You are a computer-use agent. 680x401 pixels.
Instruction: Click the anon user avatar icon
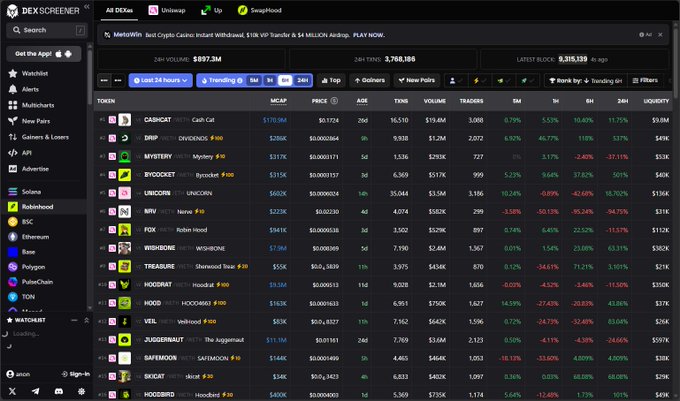10,374
